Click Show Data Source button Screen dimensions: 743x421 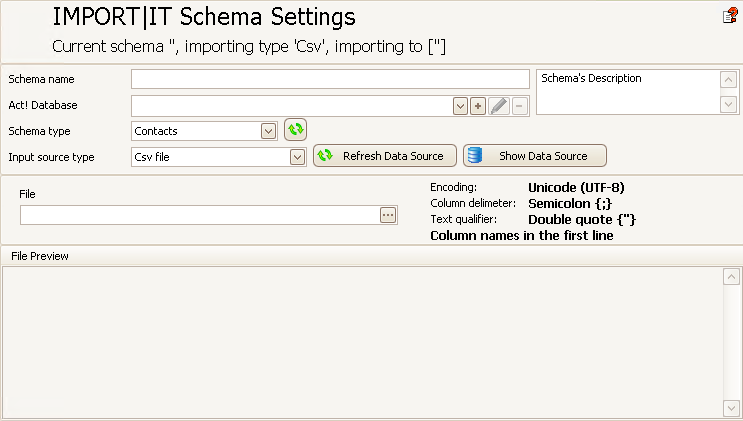535,156
